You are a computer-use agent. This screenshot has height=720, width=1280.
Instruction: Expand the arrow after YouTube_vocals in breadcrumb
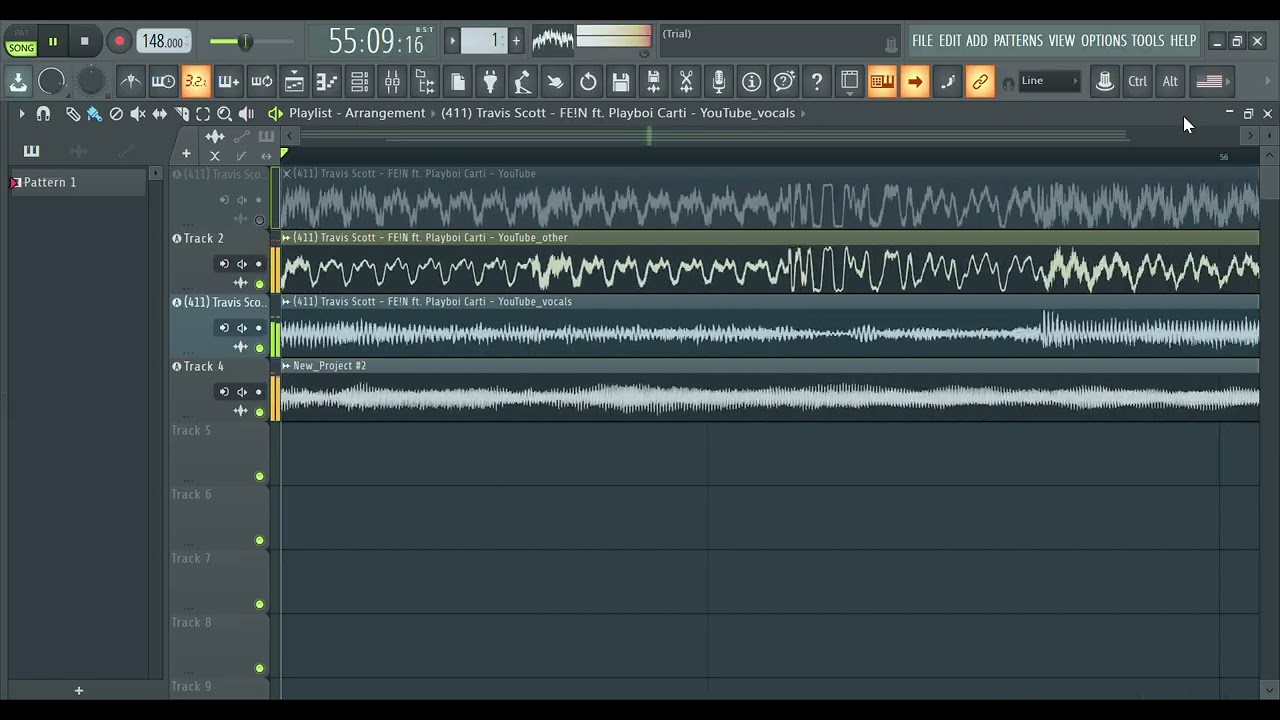point(802,113)
